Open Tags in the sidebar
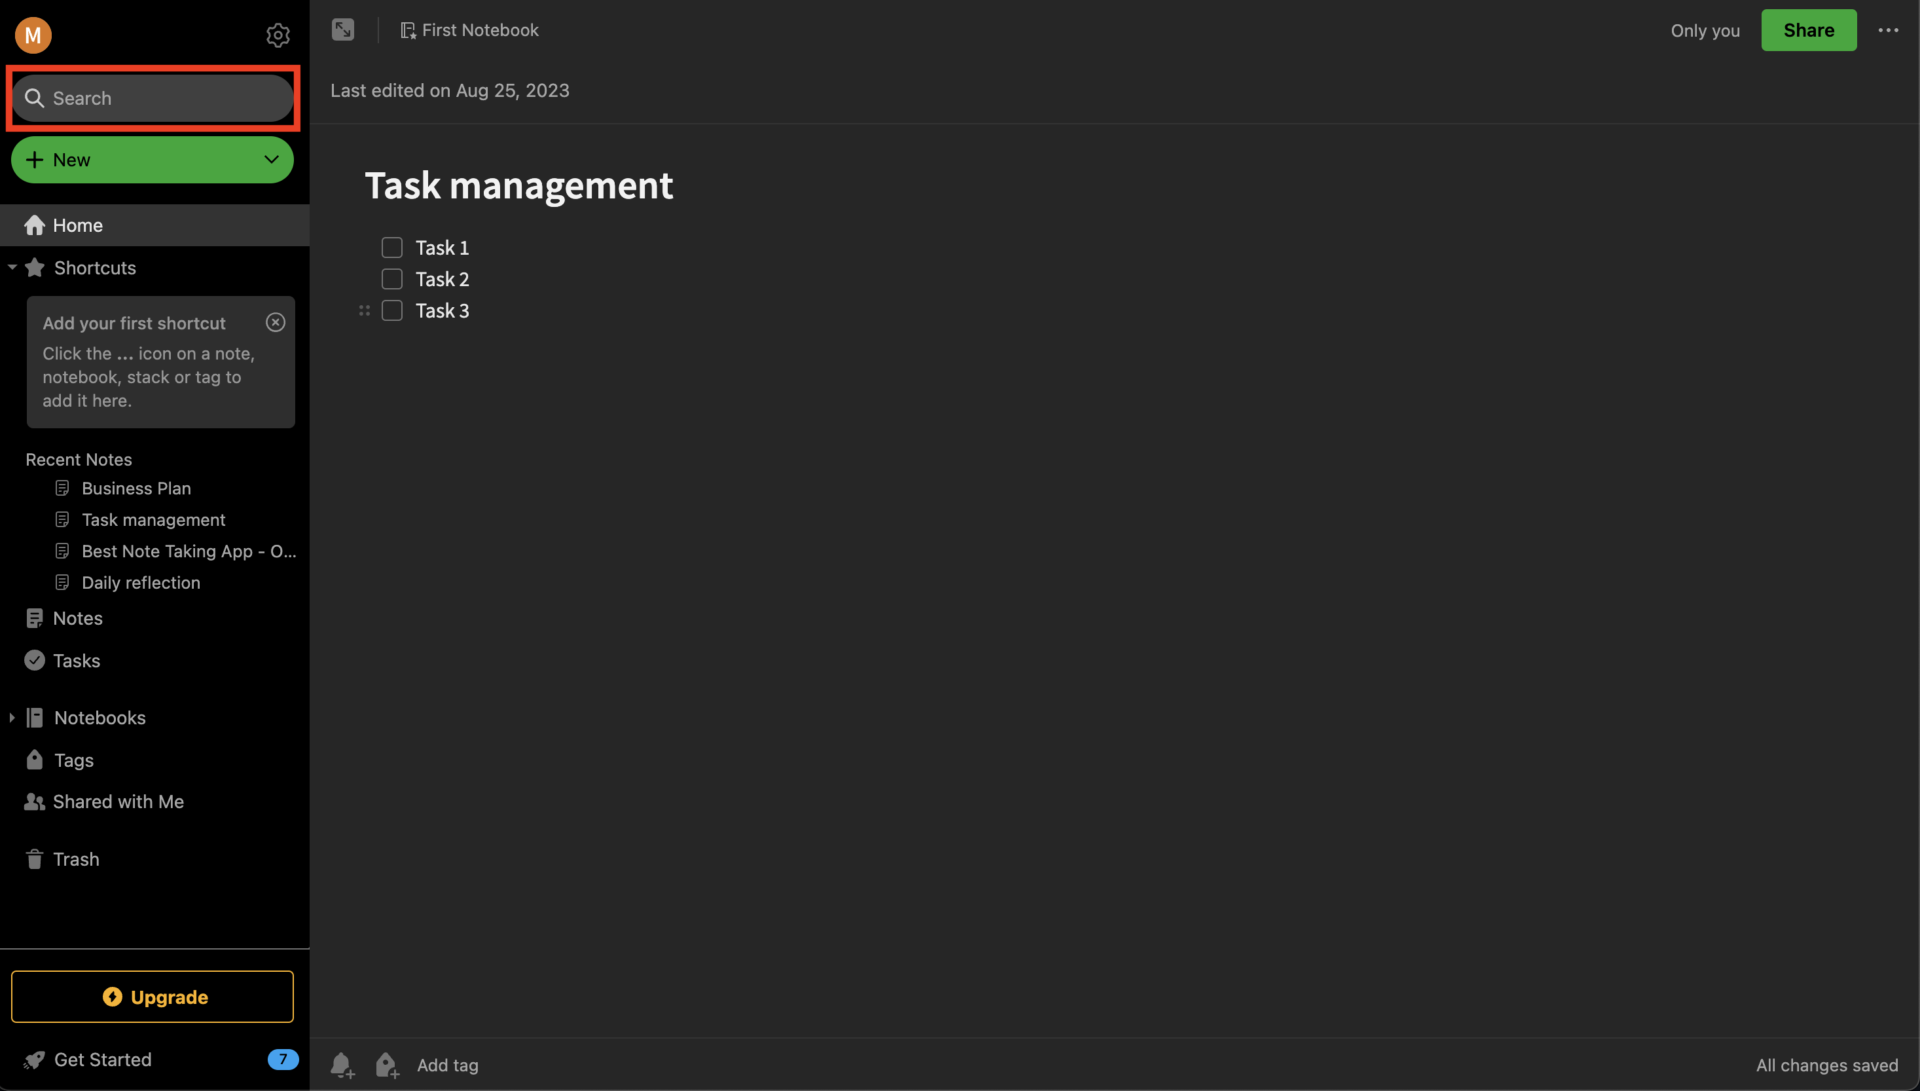 tap(73, 760)
